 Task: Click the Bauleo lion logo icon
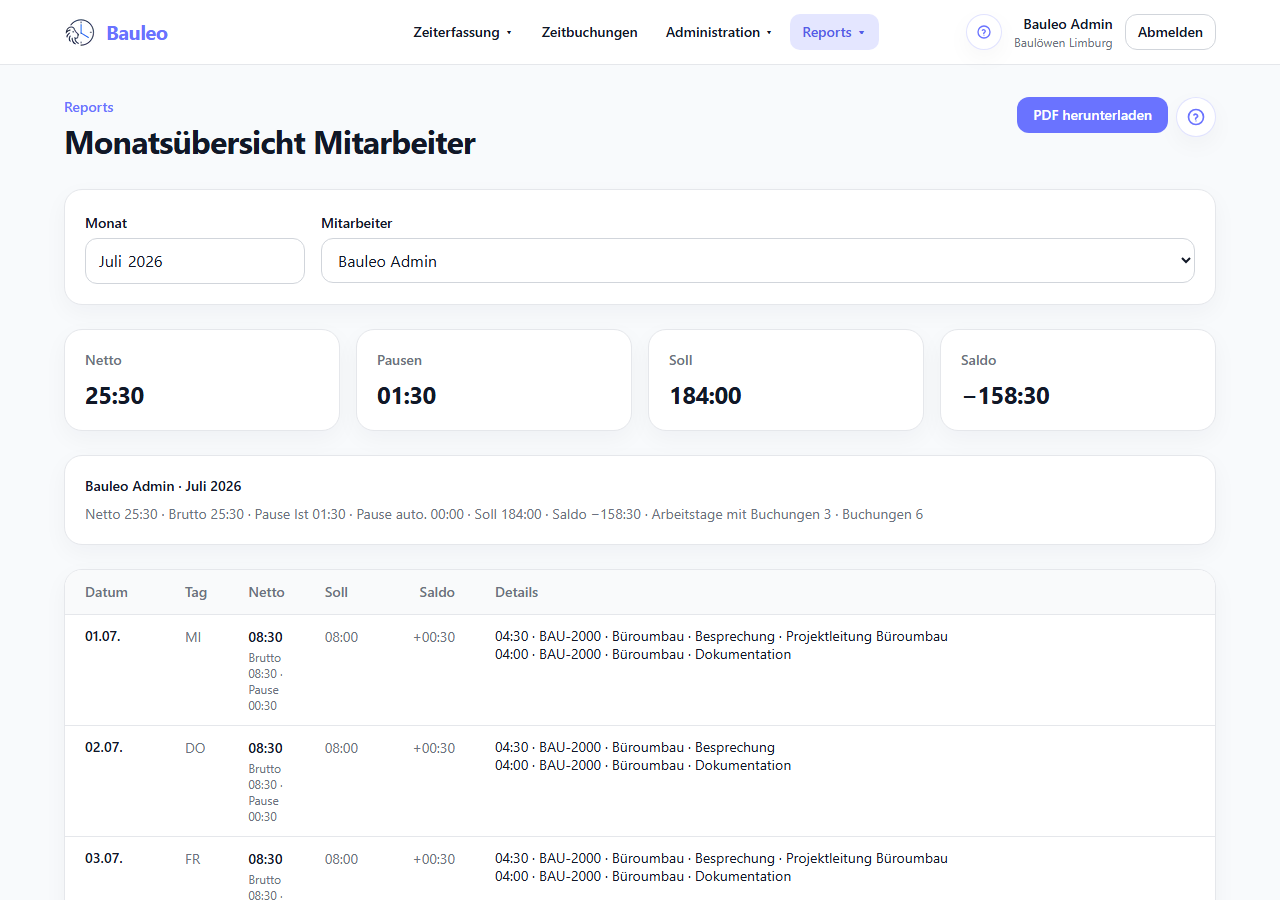(80, 33)
